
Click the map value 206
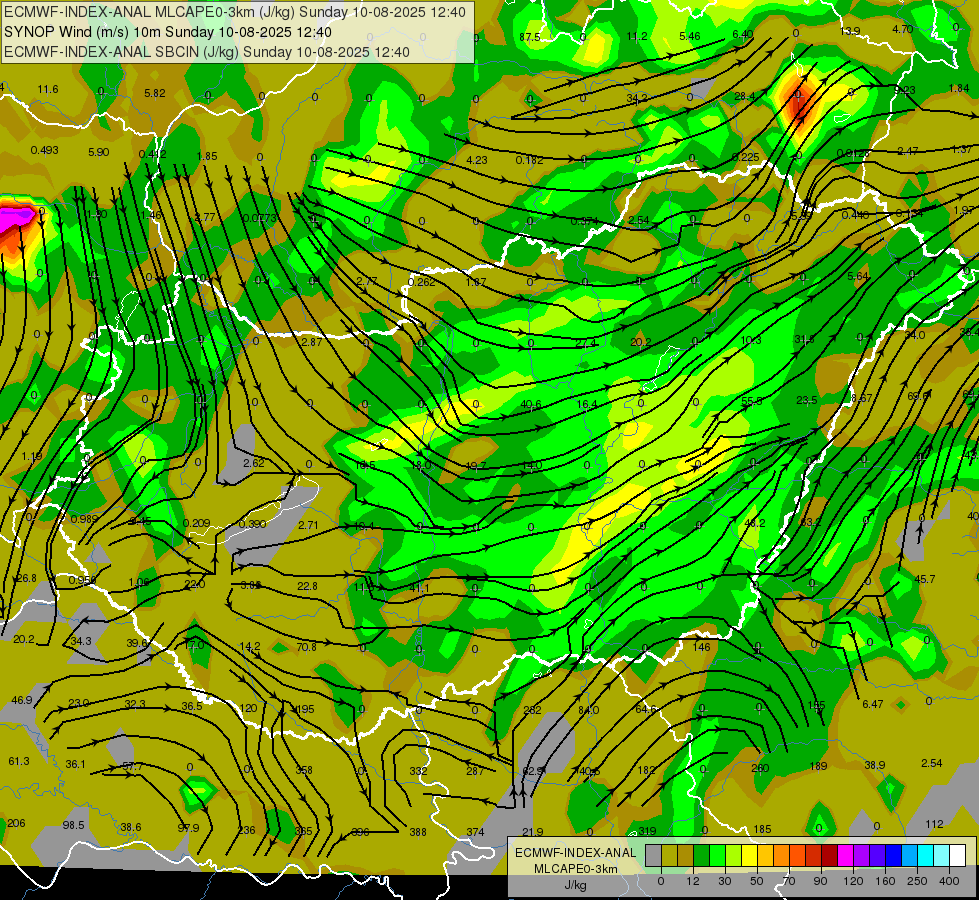16,823
